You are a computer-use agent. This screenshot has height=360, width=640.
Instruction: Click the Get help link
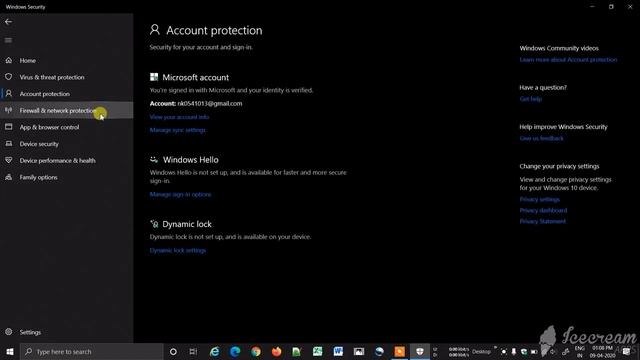[x=531, y=99]
